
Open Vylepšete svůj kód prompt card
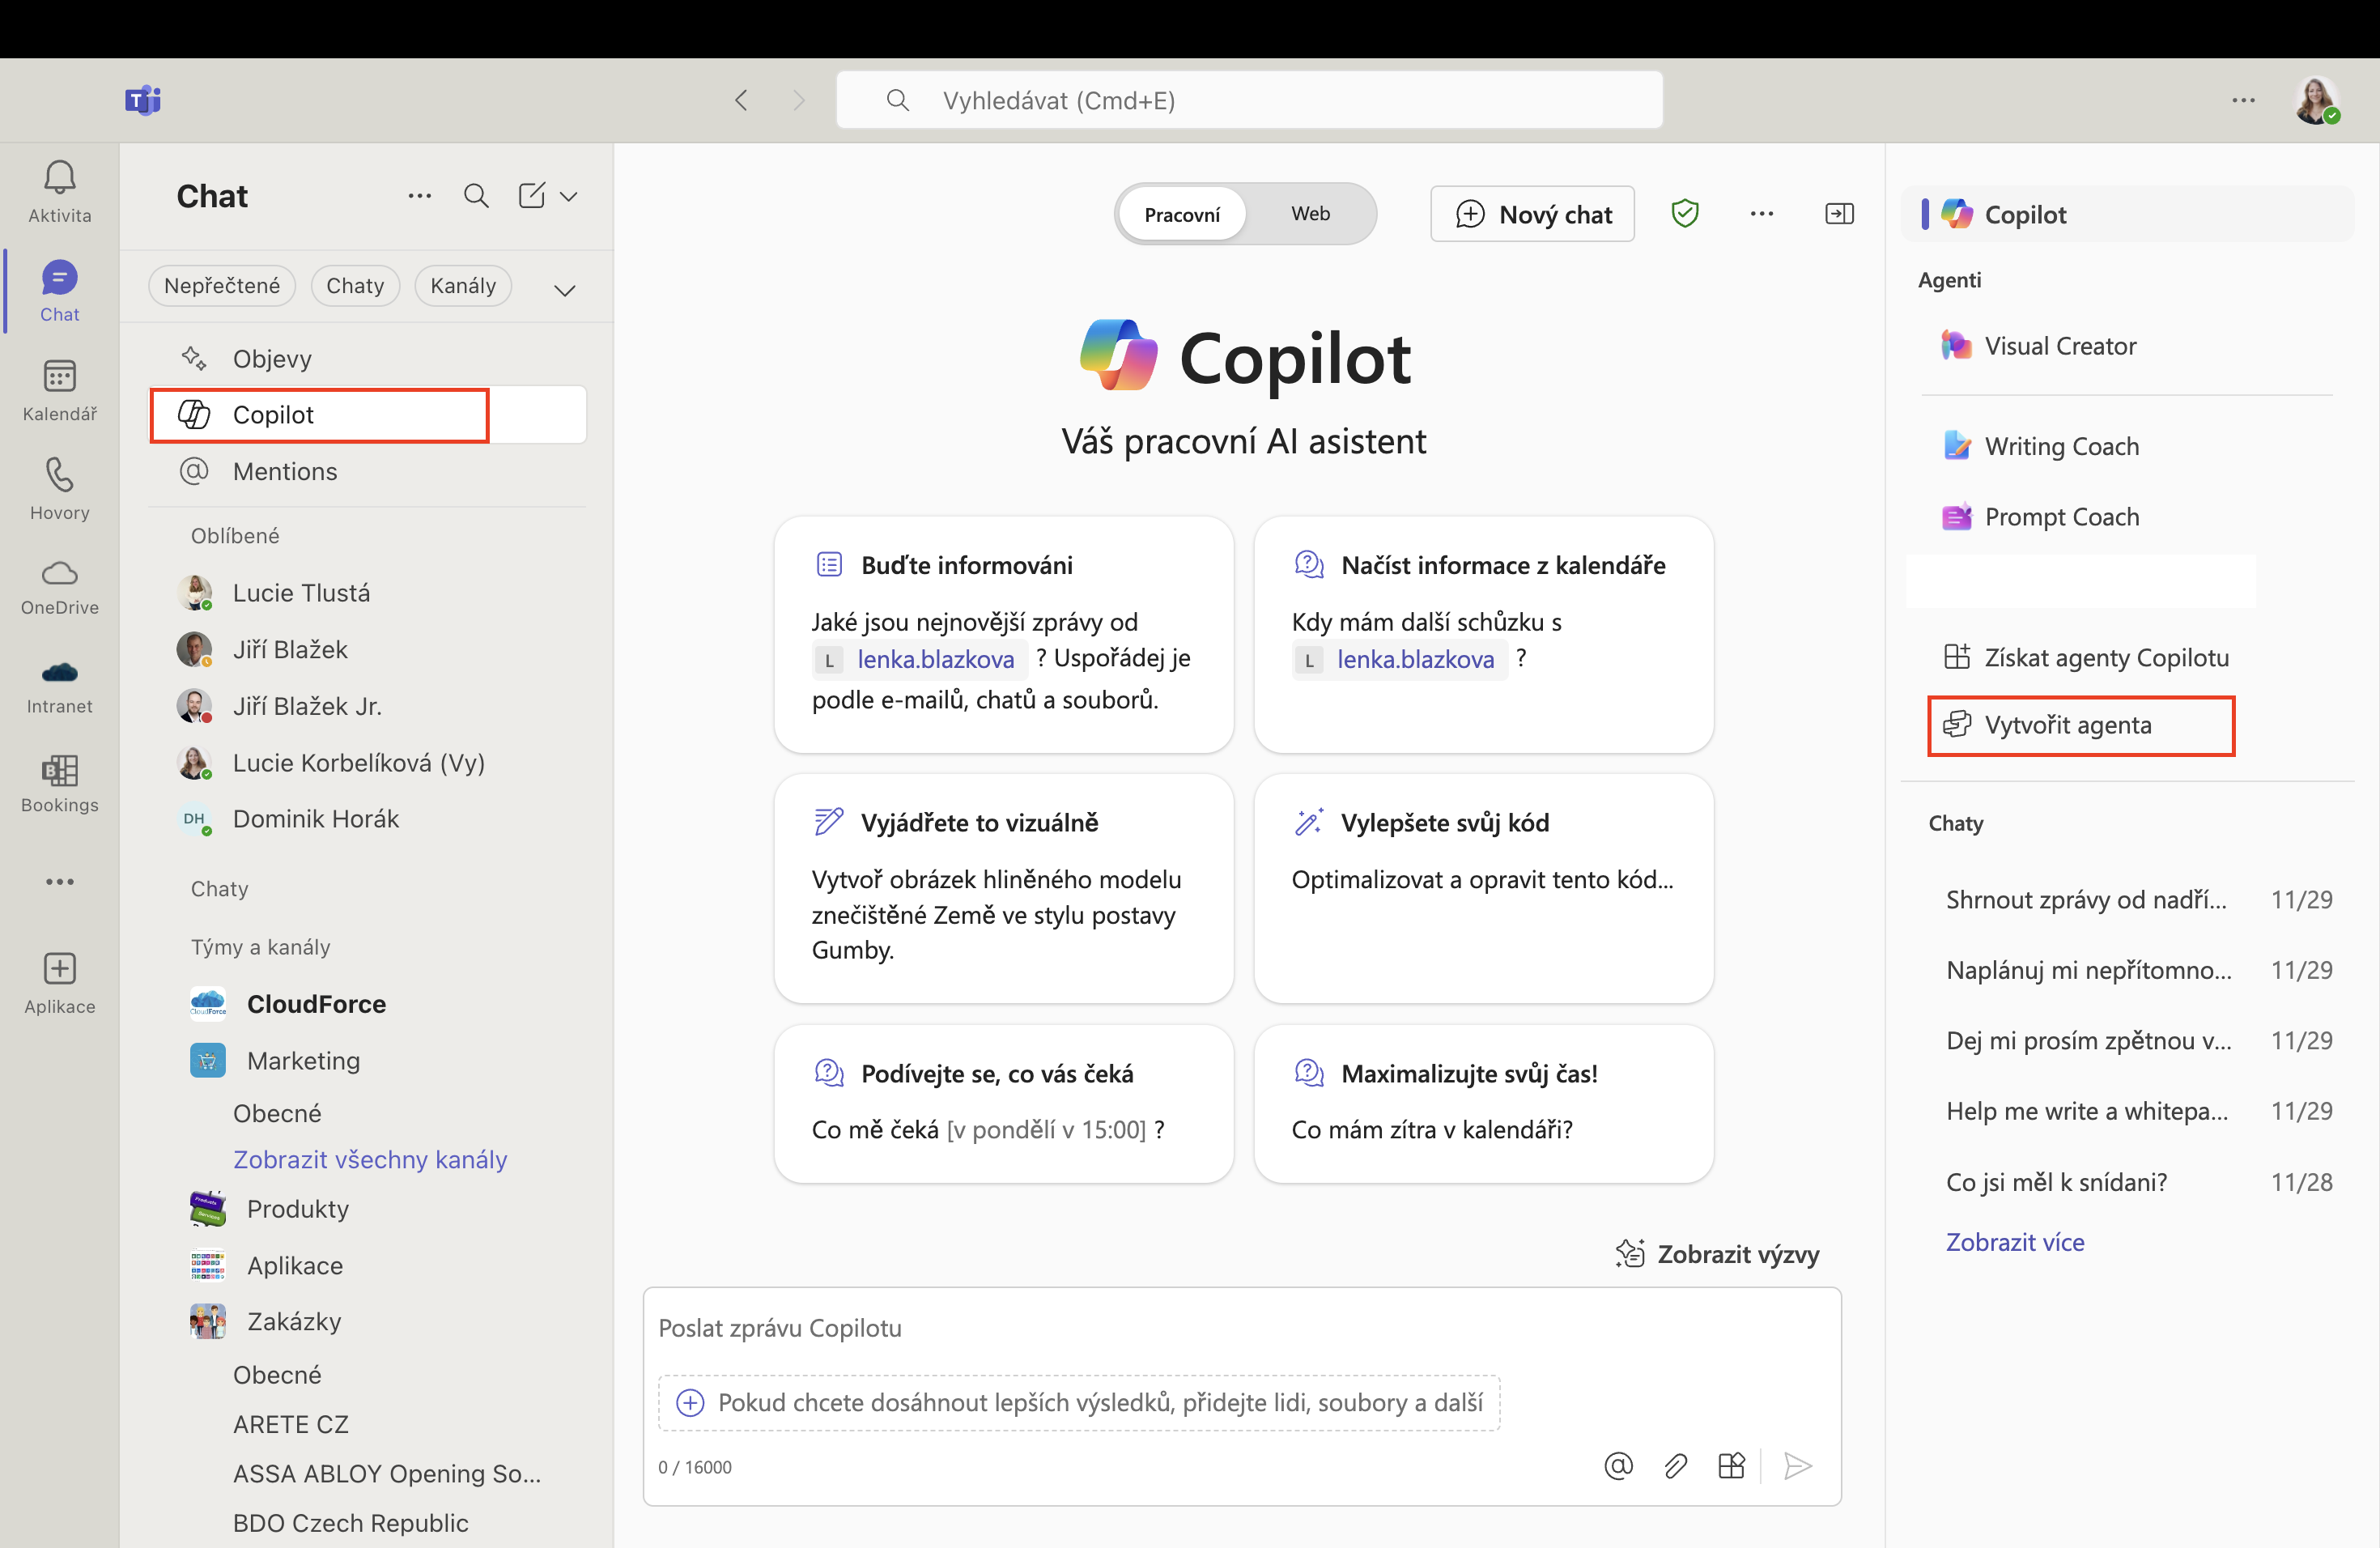[x=1483, y=888]
